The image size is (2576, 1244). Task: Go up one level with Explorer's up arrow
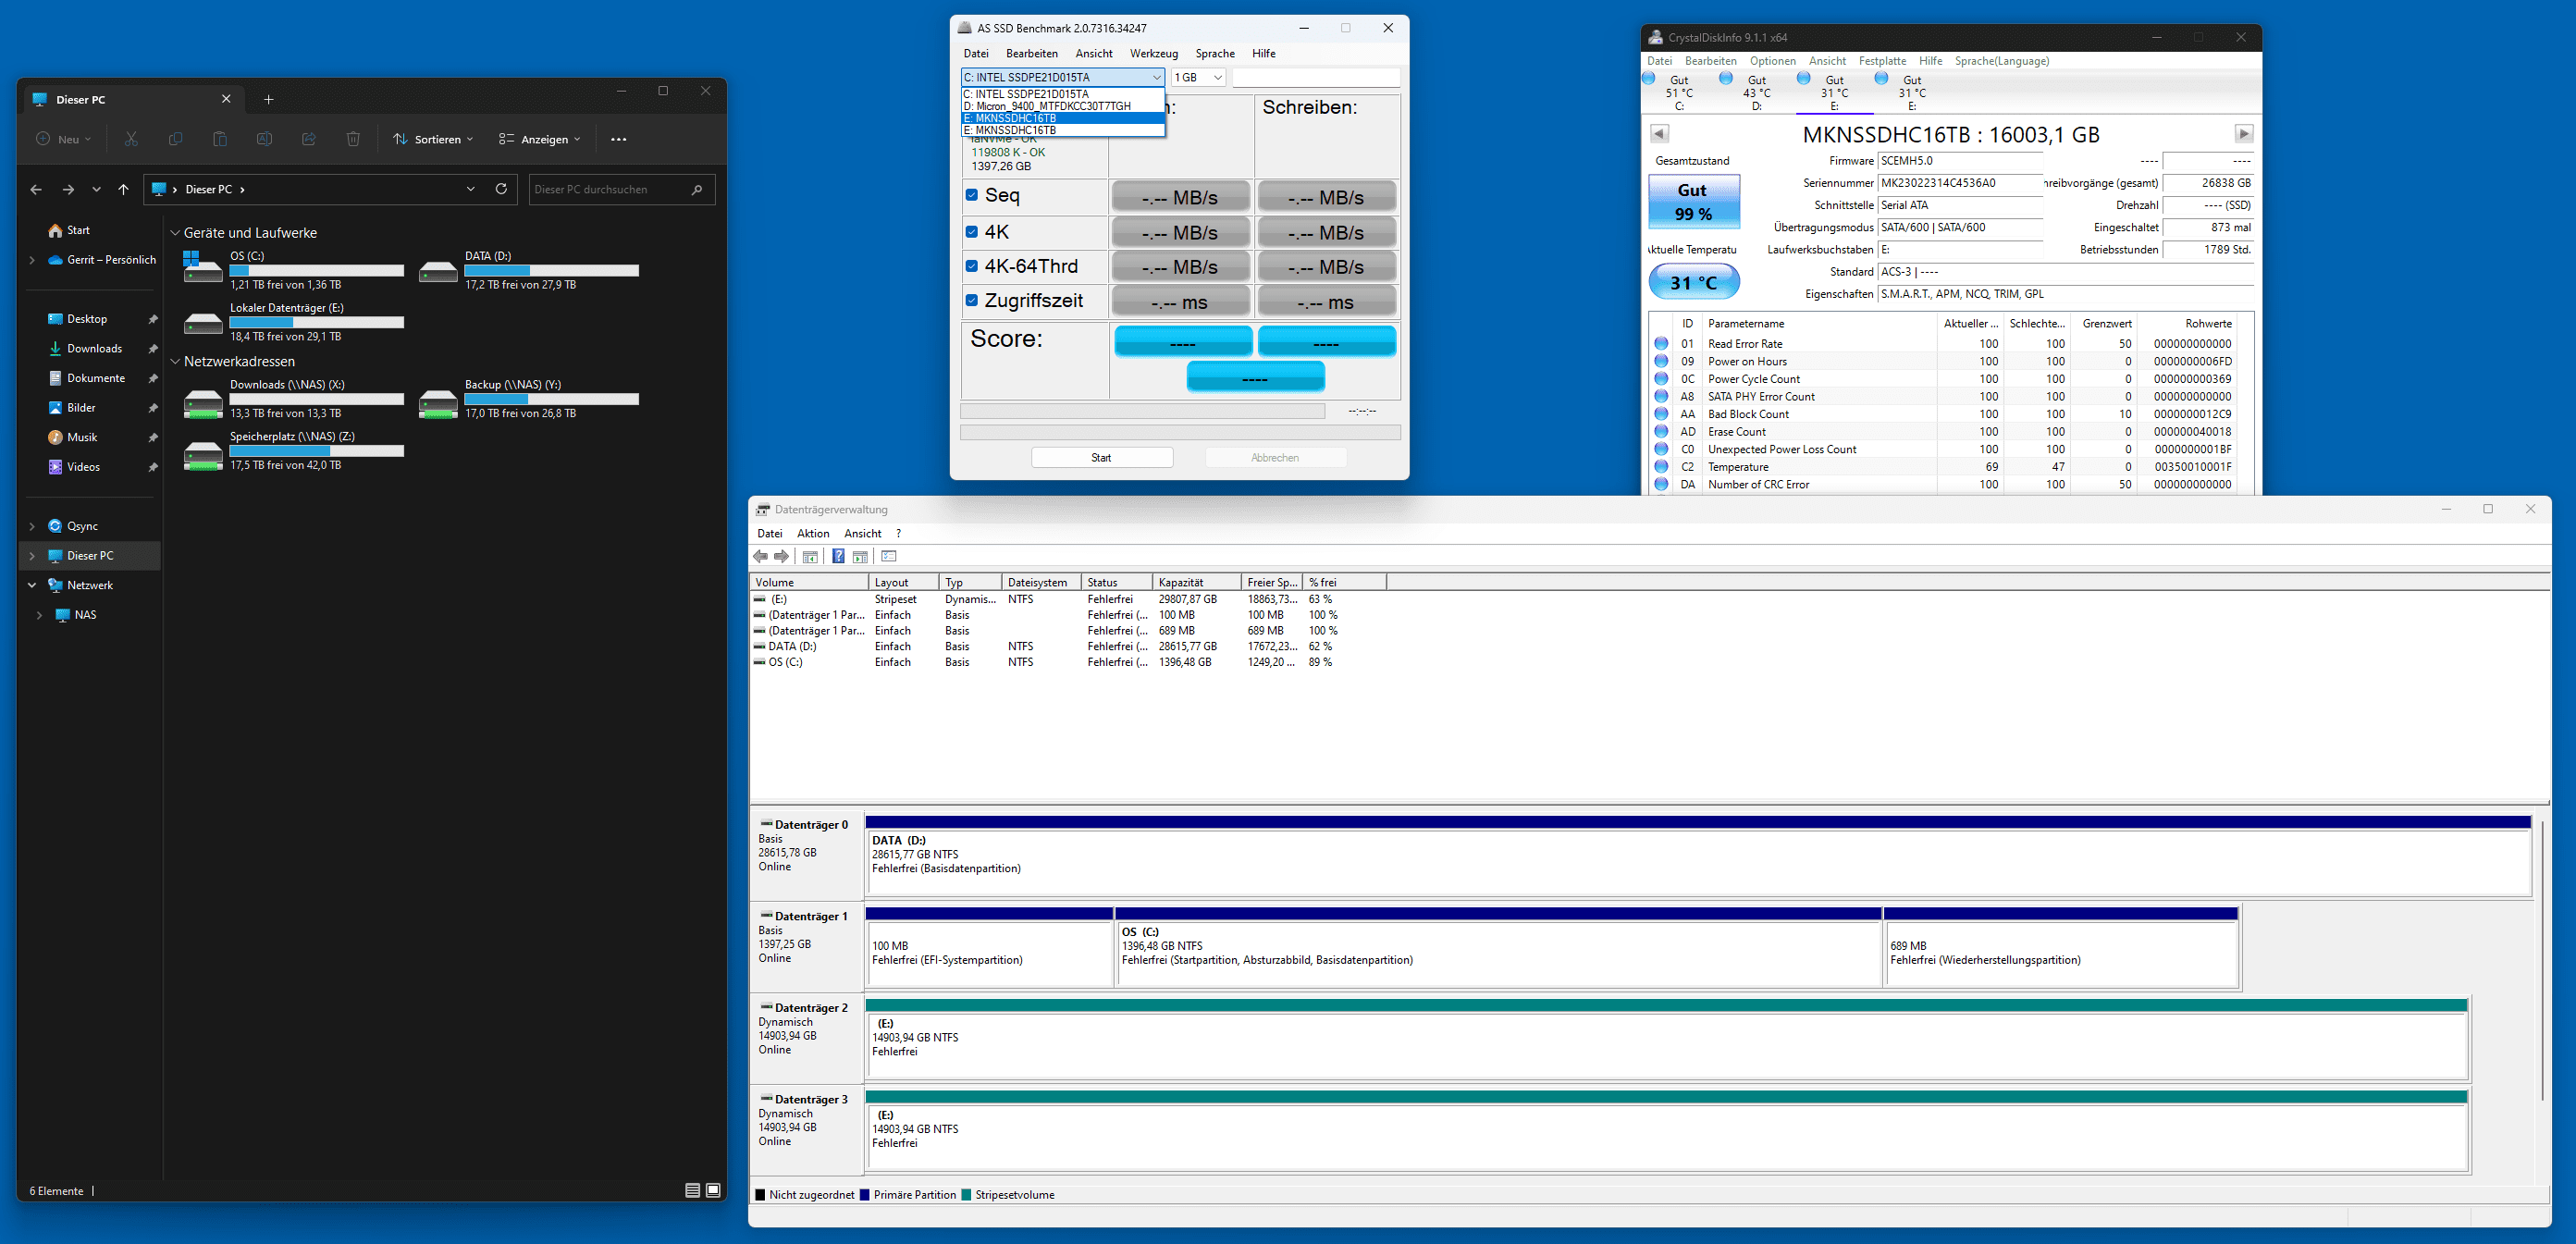[124, 189]
